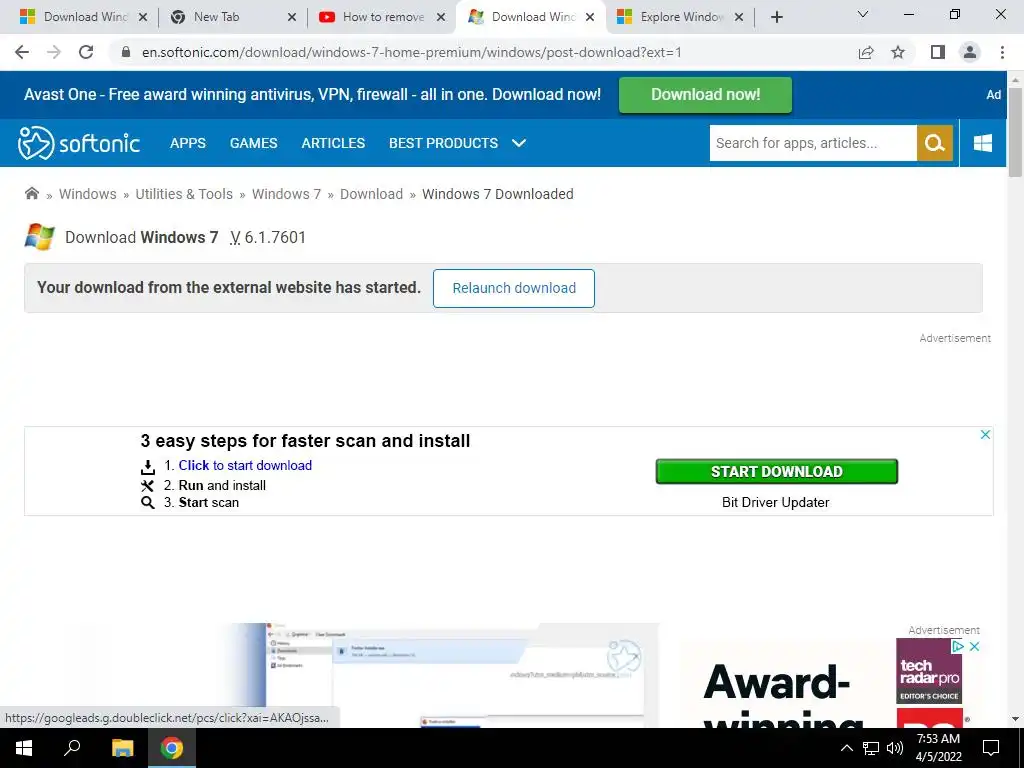Screen dimensions: 1024x768
Task: Open the Chrome profile avatar
Action: pos(970,52)
